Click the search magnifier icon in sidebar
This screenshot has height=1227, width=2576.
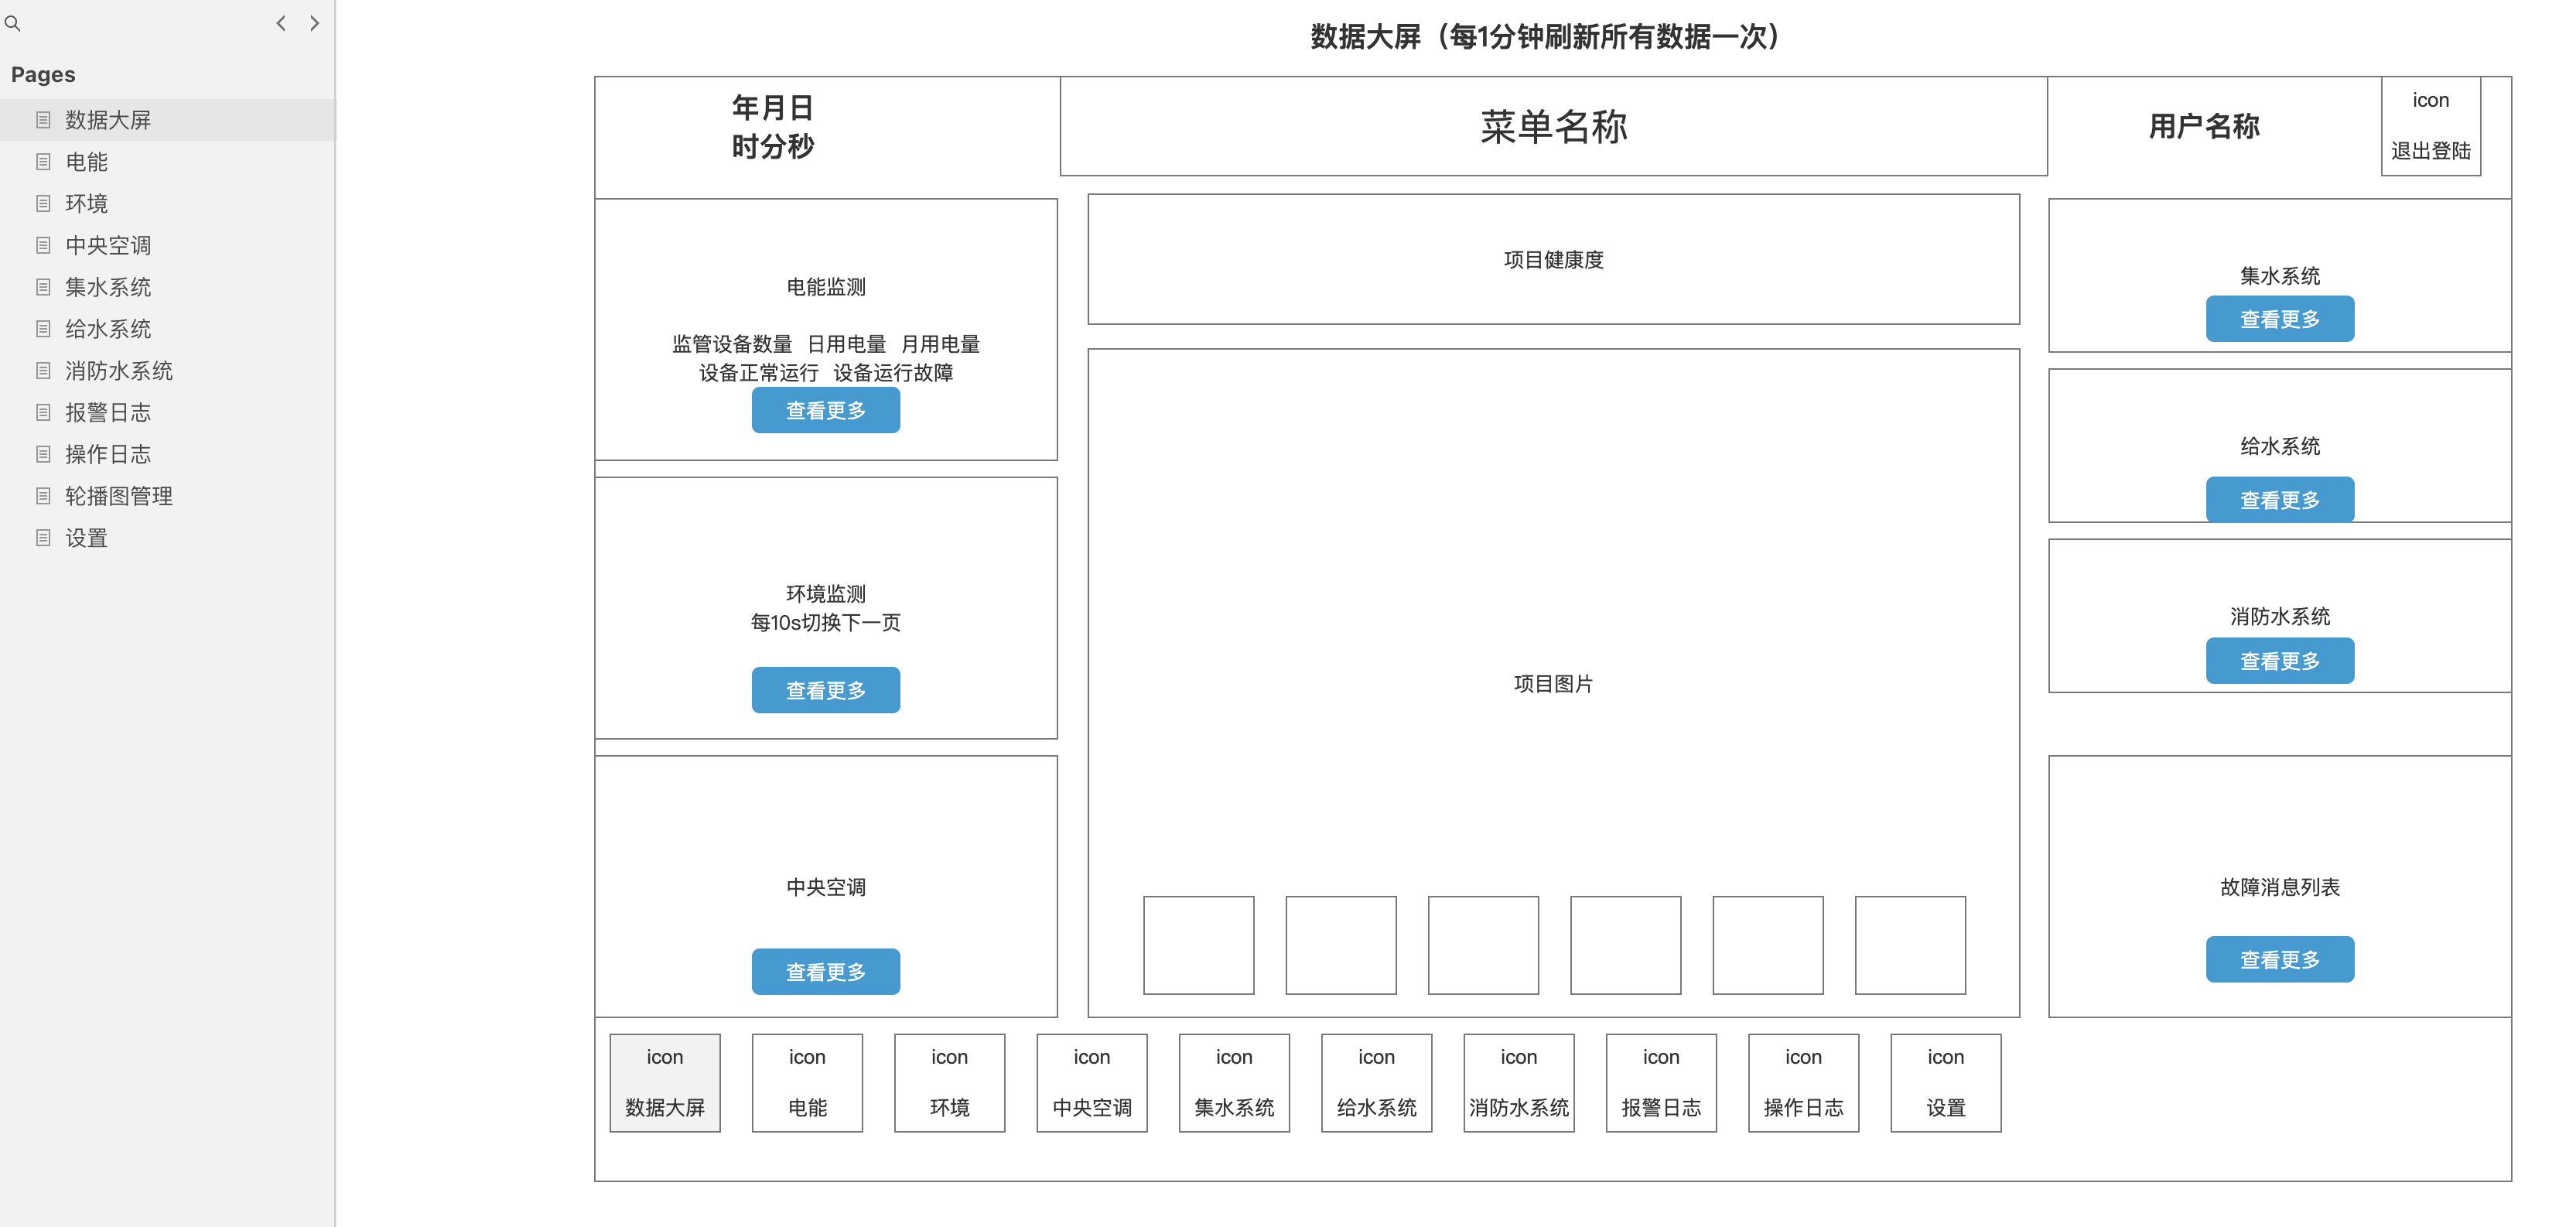click(x=13, y=22)
